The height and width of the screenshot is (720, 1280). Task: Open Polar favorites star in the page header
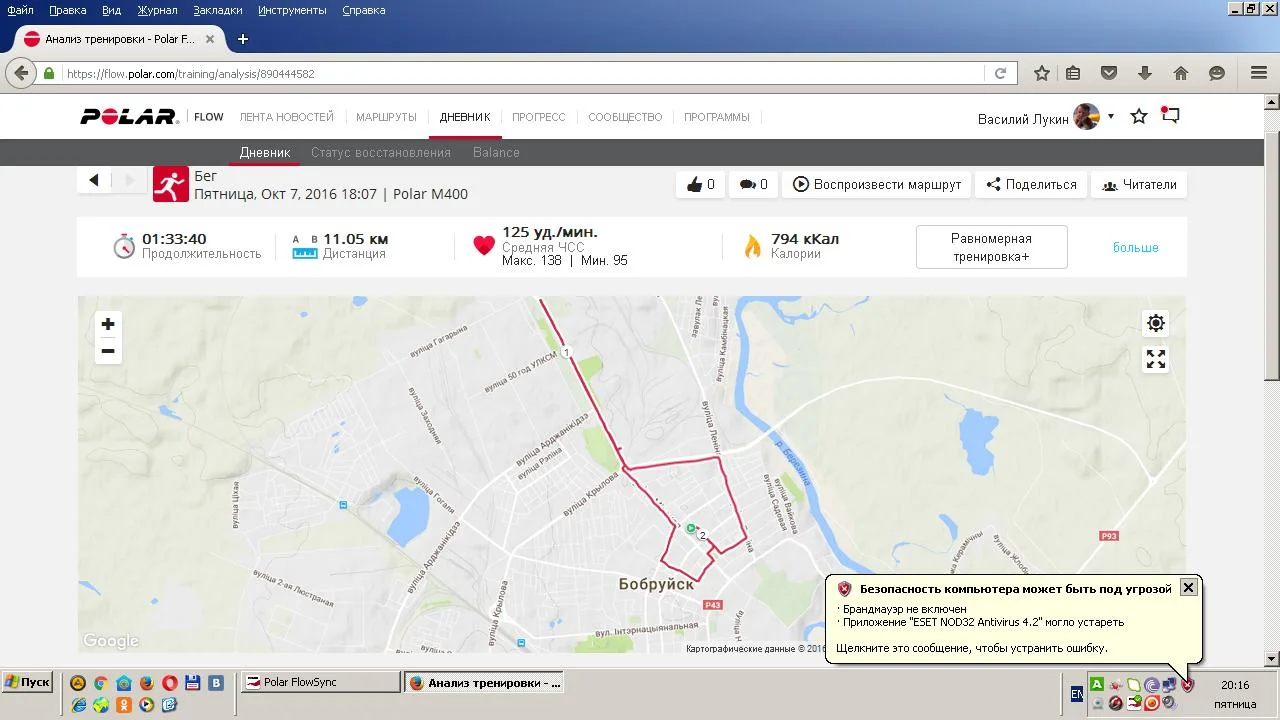pyautogui.click(x=1139, y=117)
